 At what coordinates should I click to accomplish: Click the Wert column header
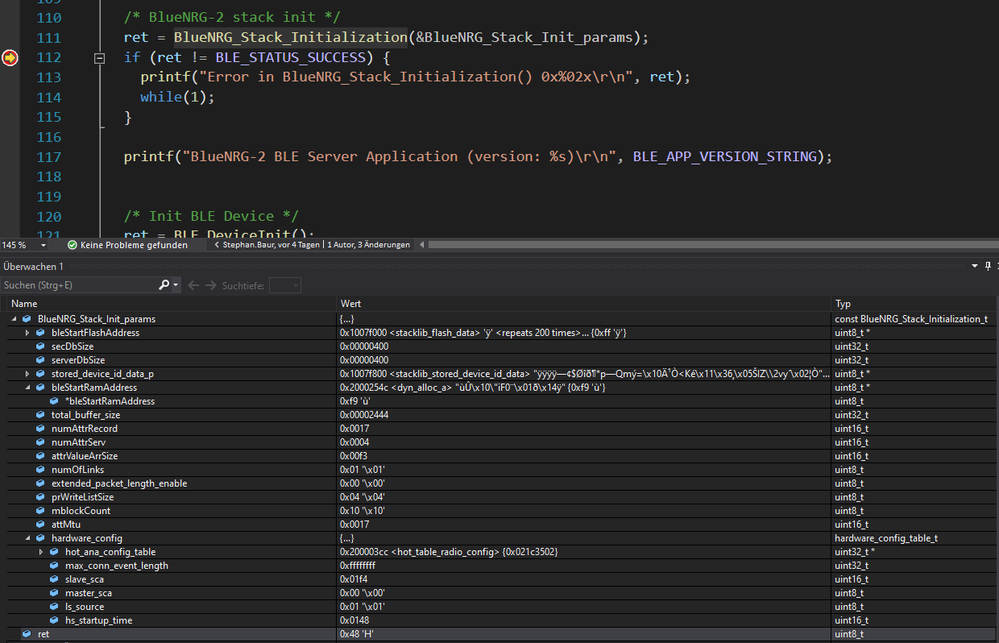coord(351,303)
